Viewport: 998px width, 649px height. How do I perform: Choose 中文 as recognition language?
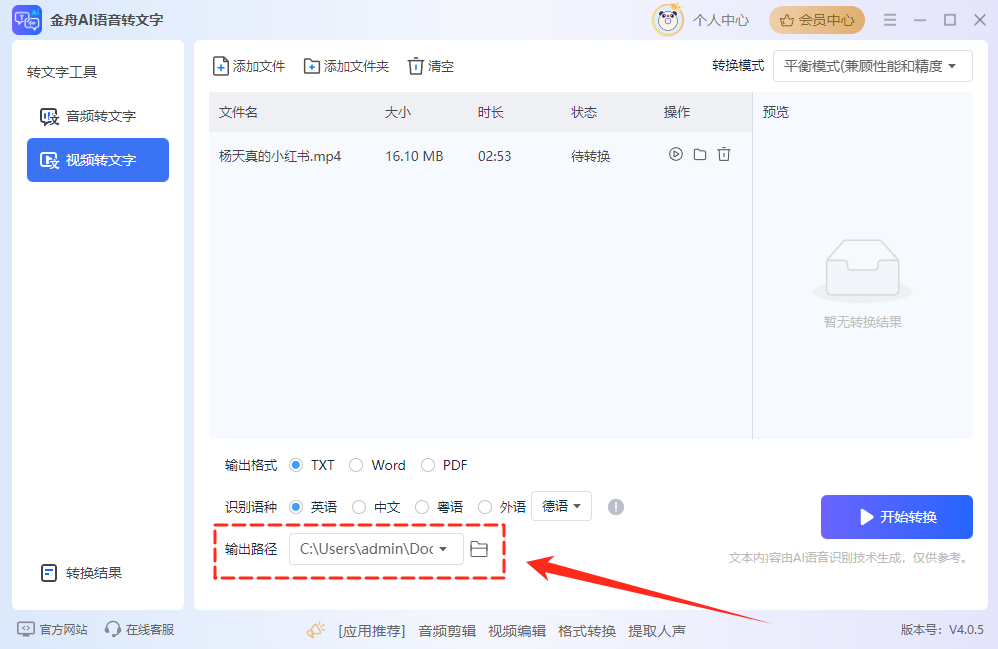pos(359,507)
